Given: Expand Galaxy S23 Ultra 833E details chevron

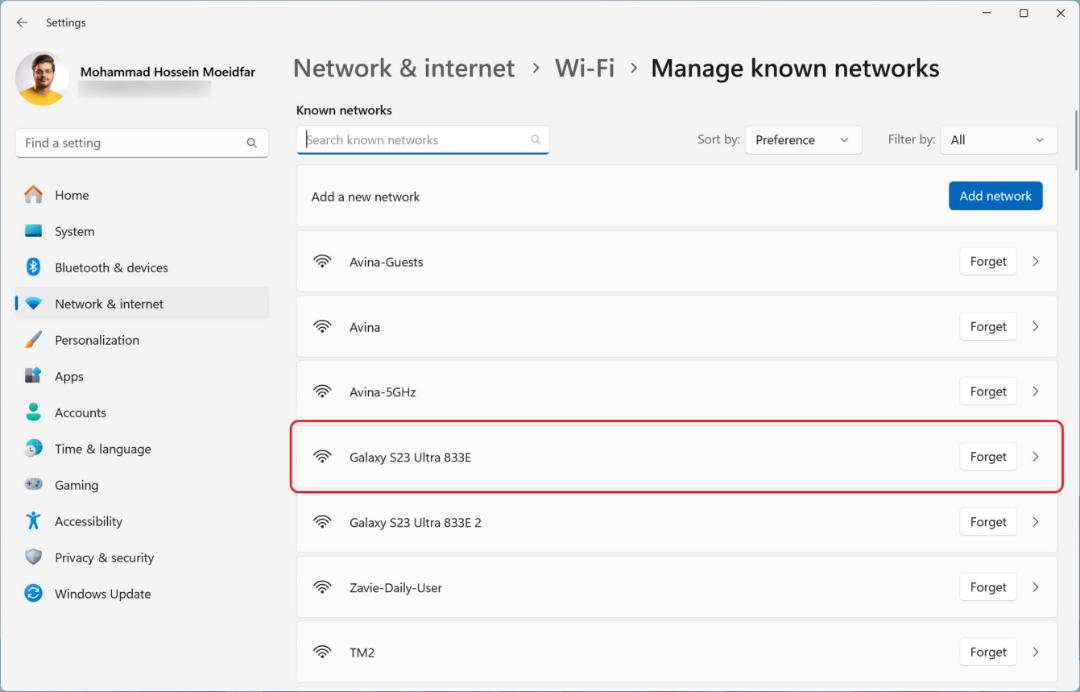Looking at the screenshot, I should tap(1035, 457).
